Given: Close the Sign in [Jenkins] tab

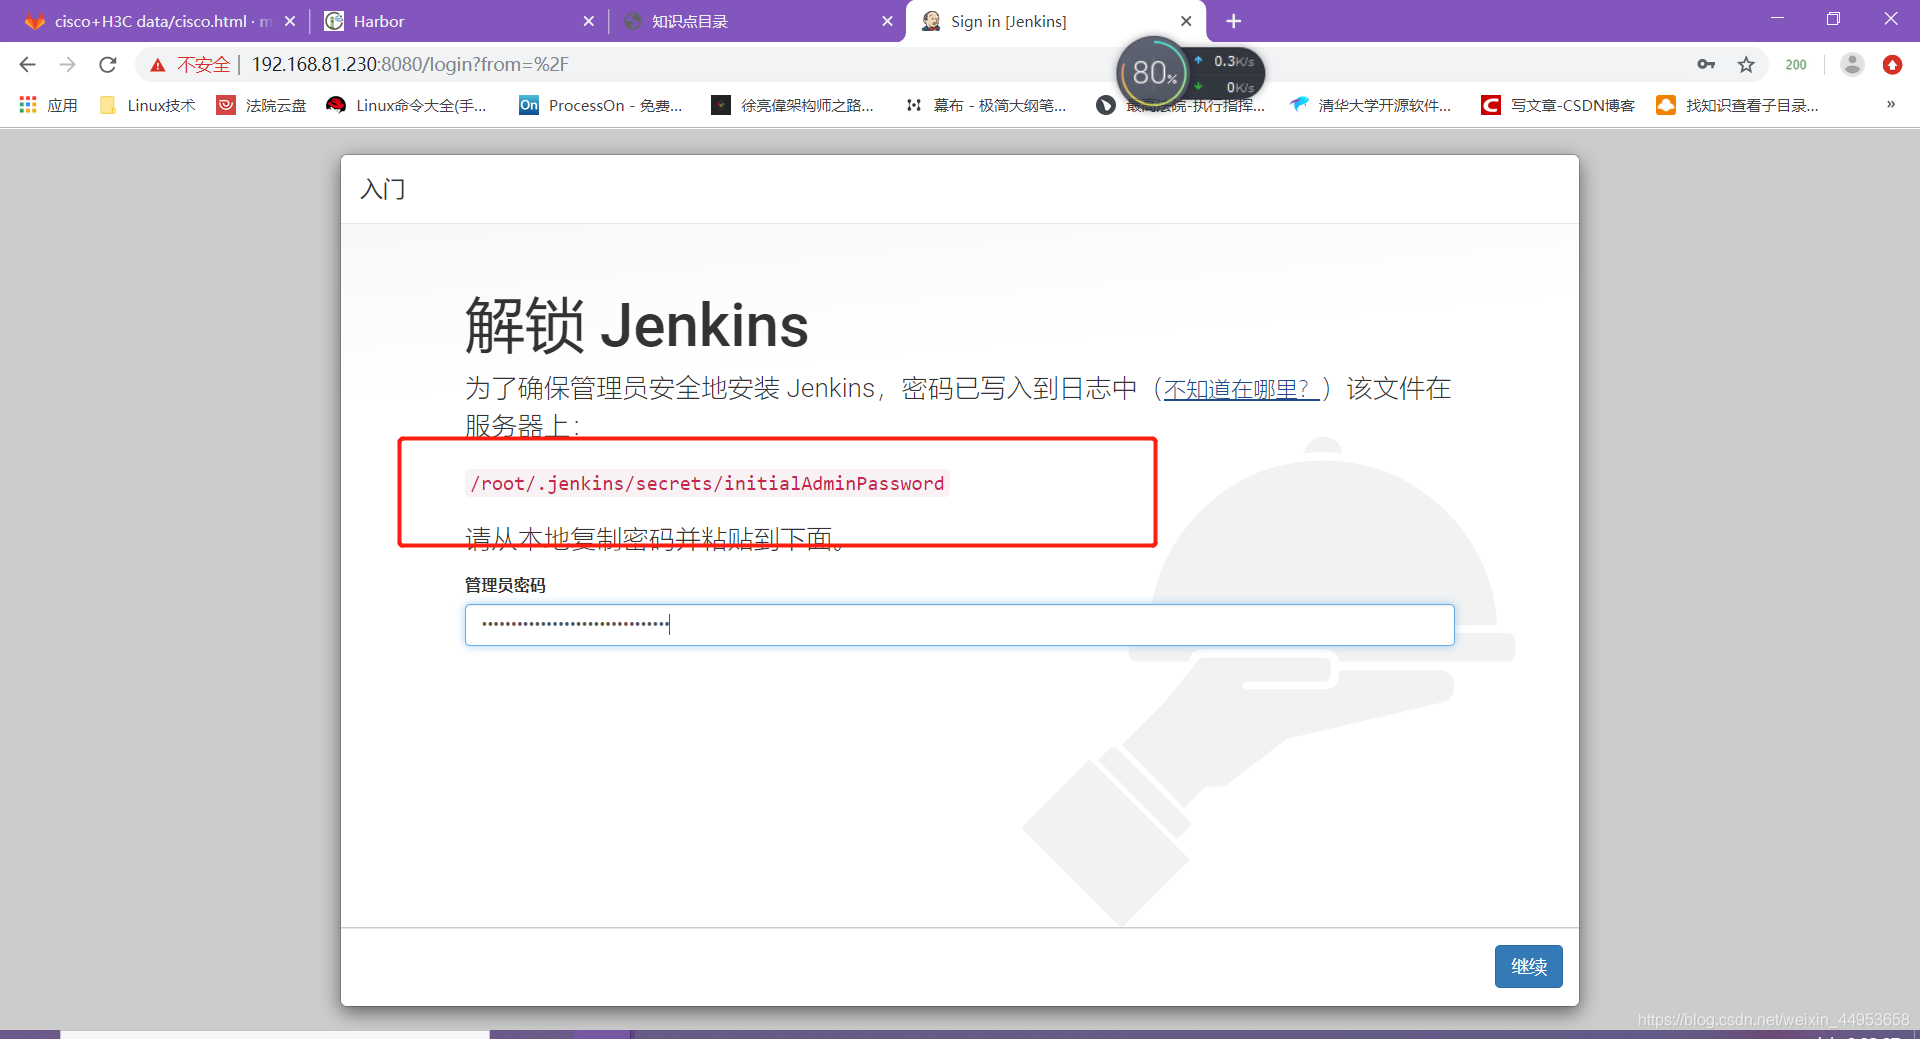Looking at the screenshot, I should pyautogui.click(x=1186, y=21).
